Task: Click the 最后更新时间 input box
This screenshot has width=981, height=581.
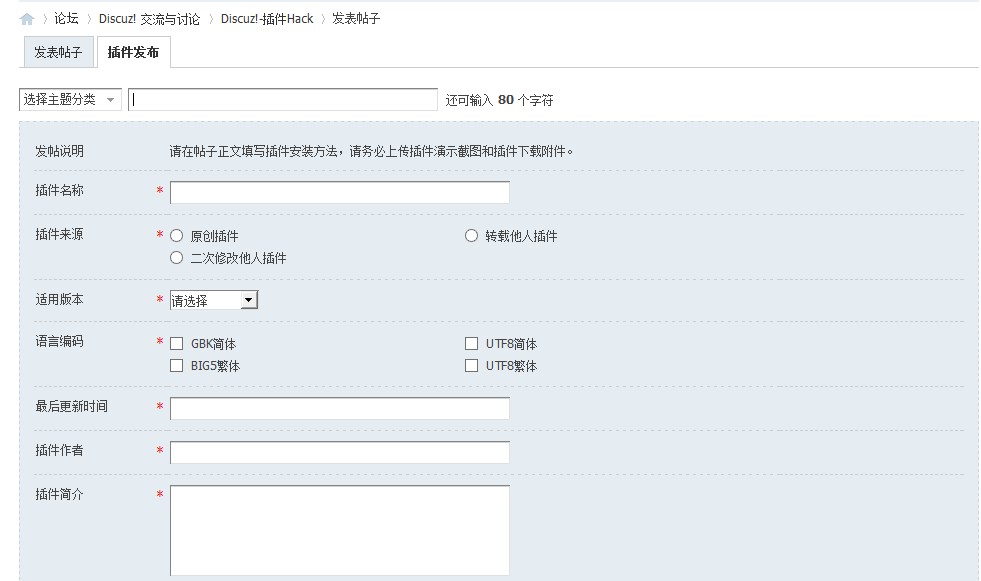Action: point(338,407)
